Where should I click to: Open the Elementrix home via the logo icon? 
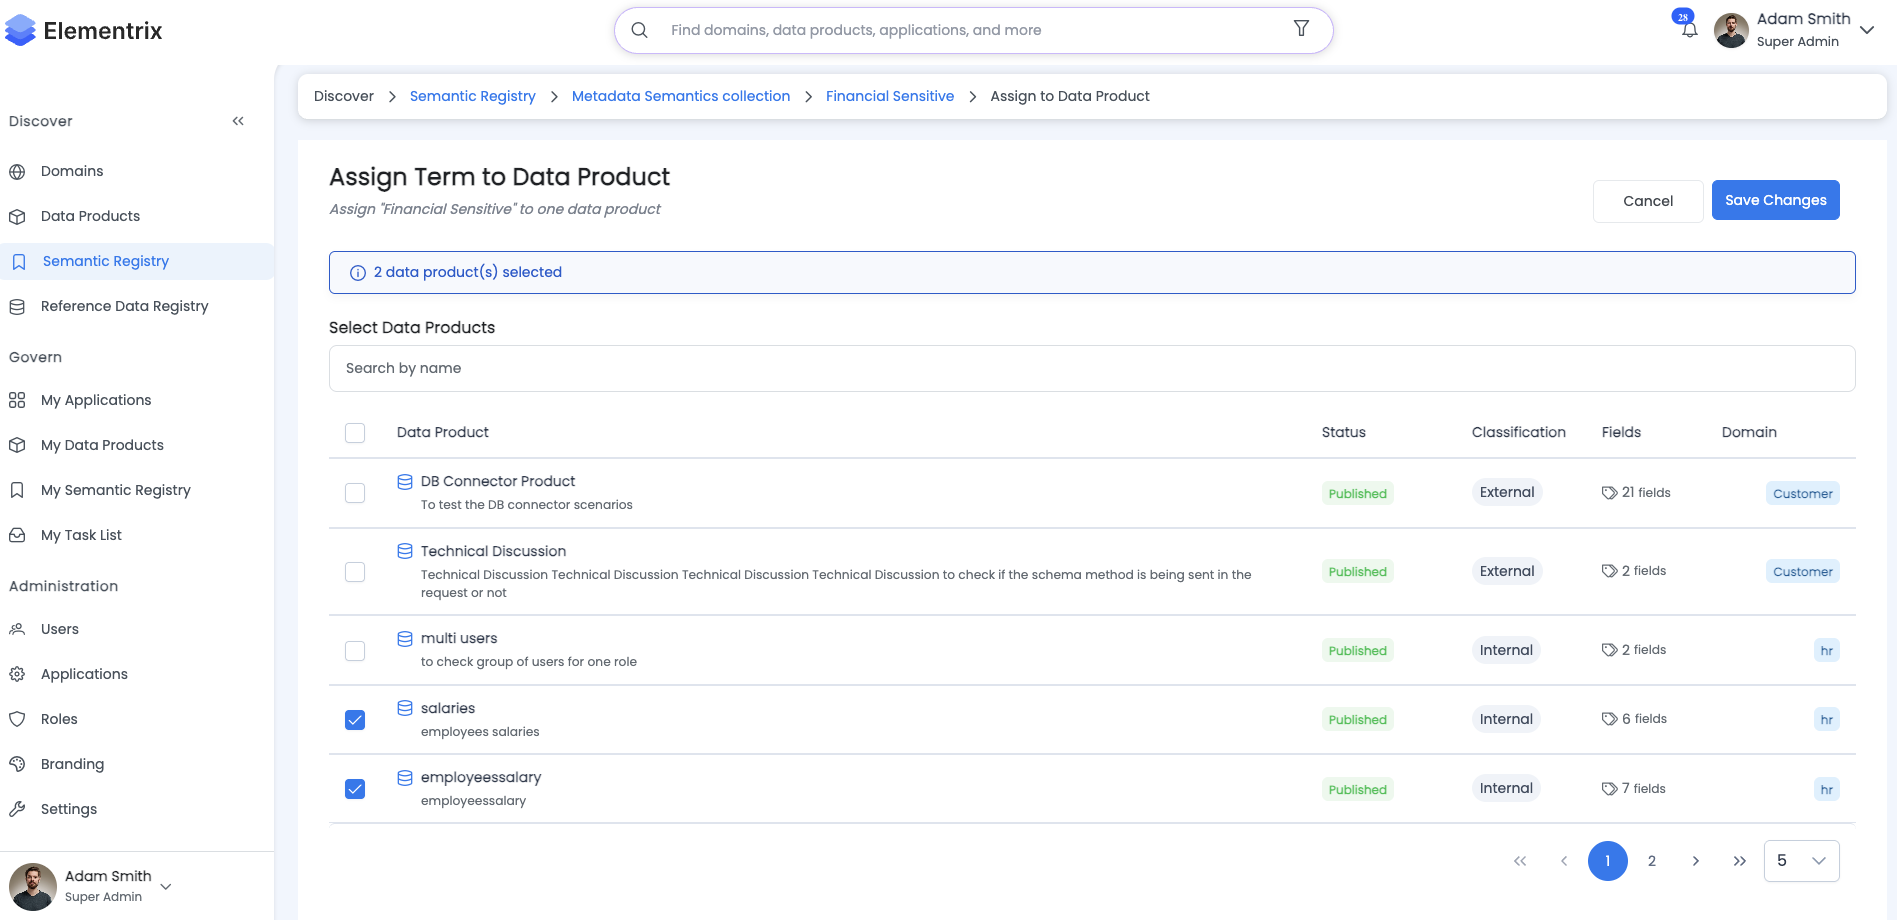pyautogui.click(x=20, y=30)
